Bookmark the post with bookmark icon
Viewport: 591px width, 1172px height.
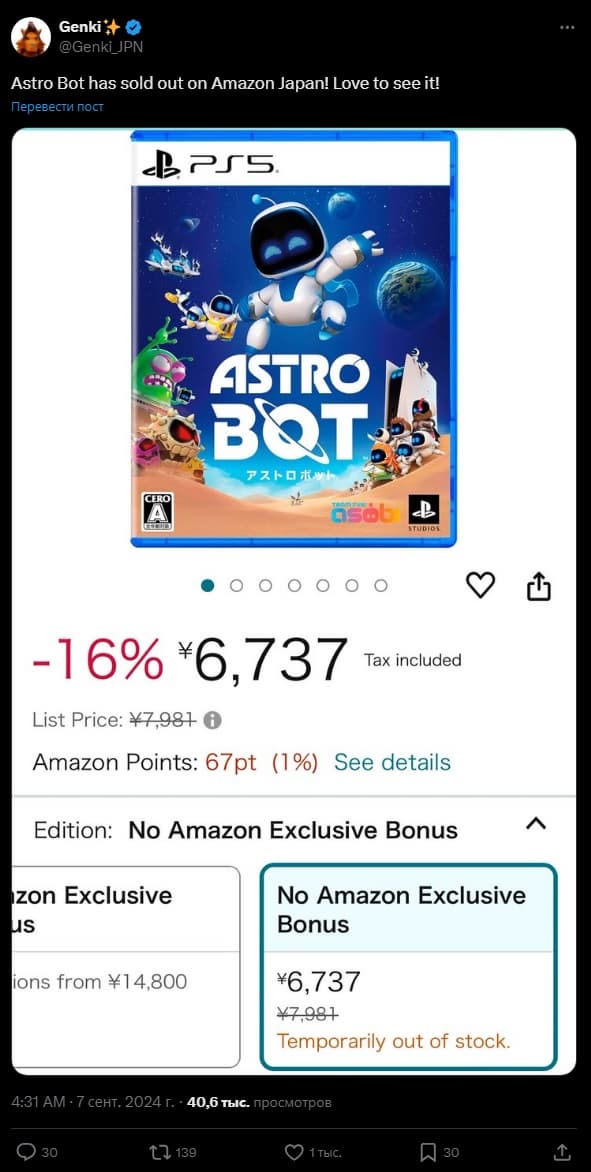(428, 1151)
